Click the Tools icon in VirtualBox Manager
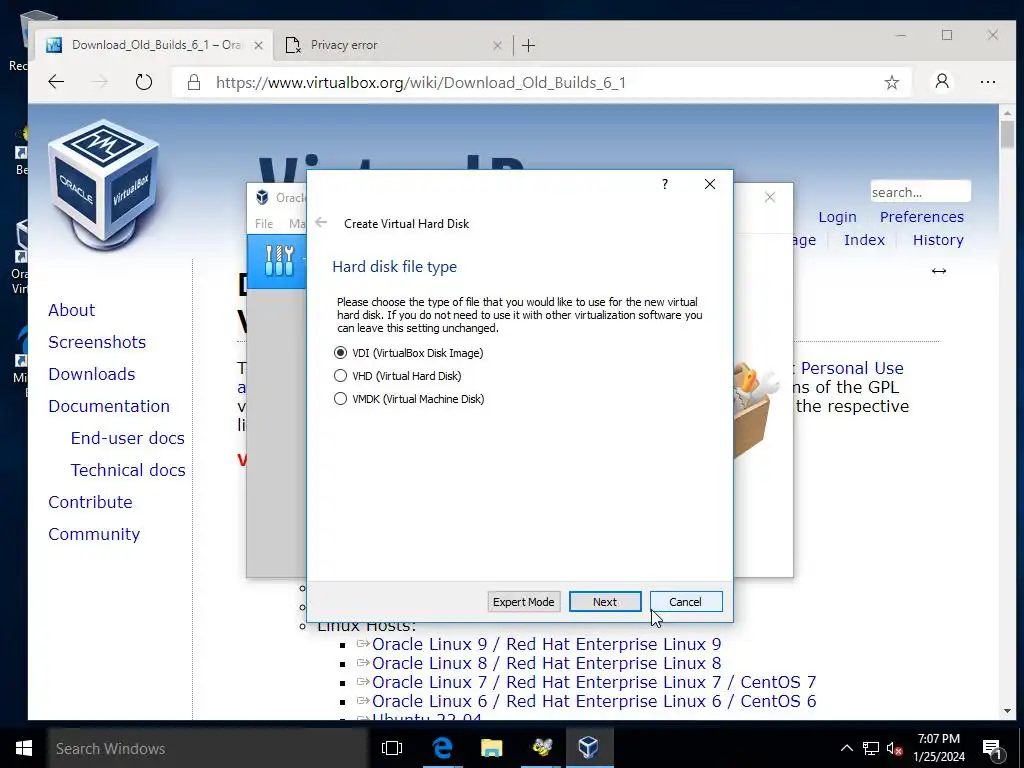This screenshot has width=1024, height=768. coord(280,261)
